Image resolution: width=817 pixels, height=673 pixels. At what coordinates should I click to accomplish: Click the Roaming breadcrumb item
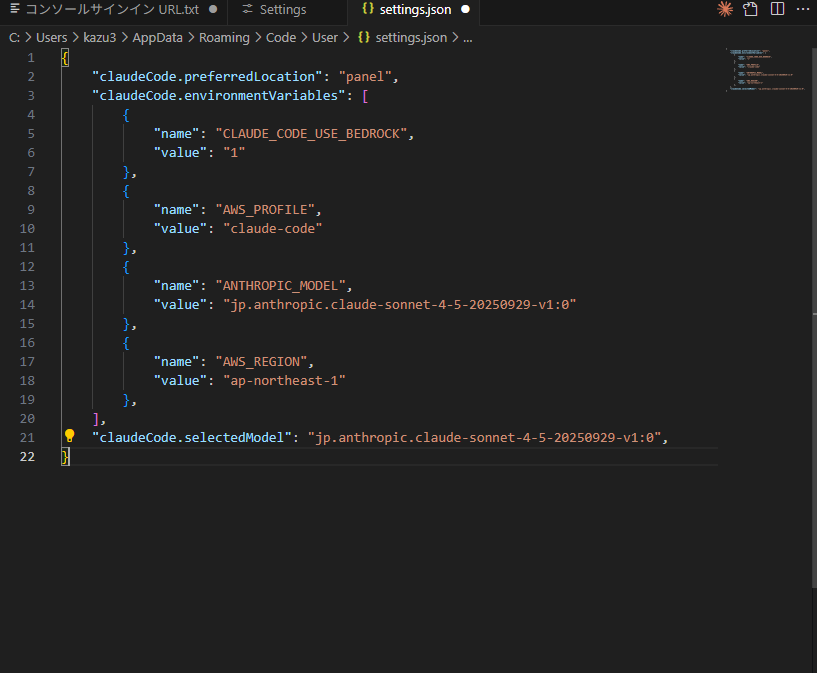tap(224, 37)
